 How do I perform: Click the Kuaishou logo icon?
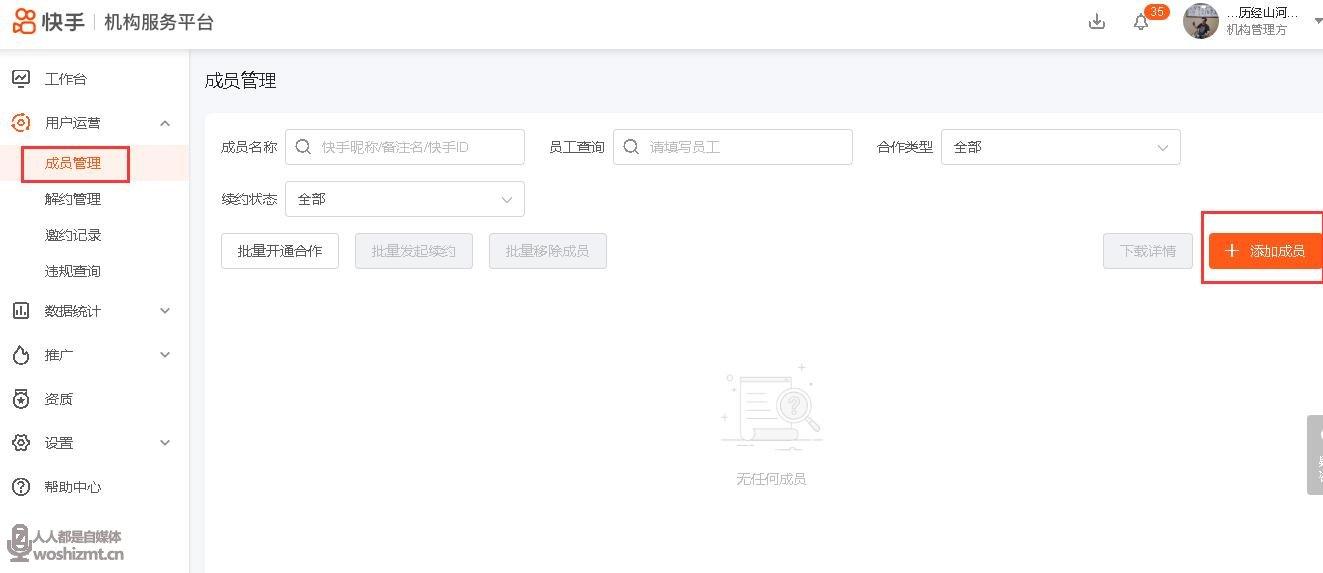24,21
